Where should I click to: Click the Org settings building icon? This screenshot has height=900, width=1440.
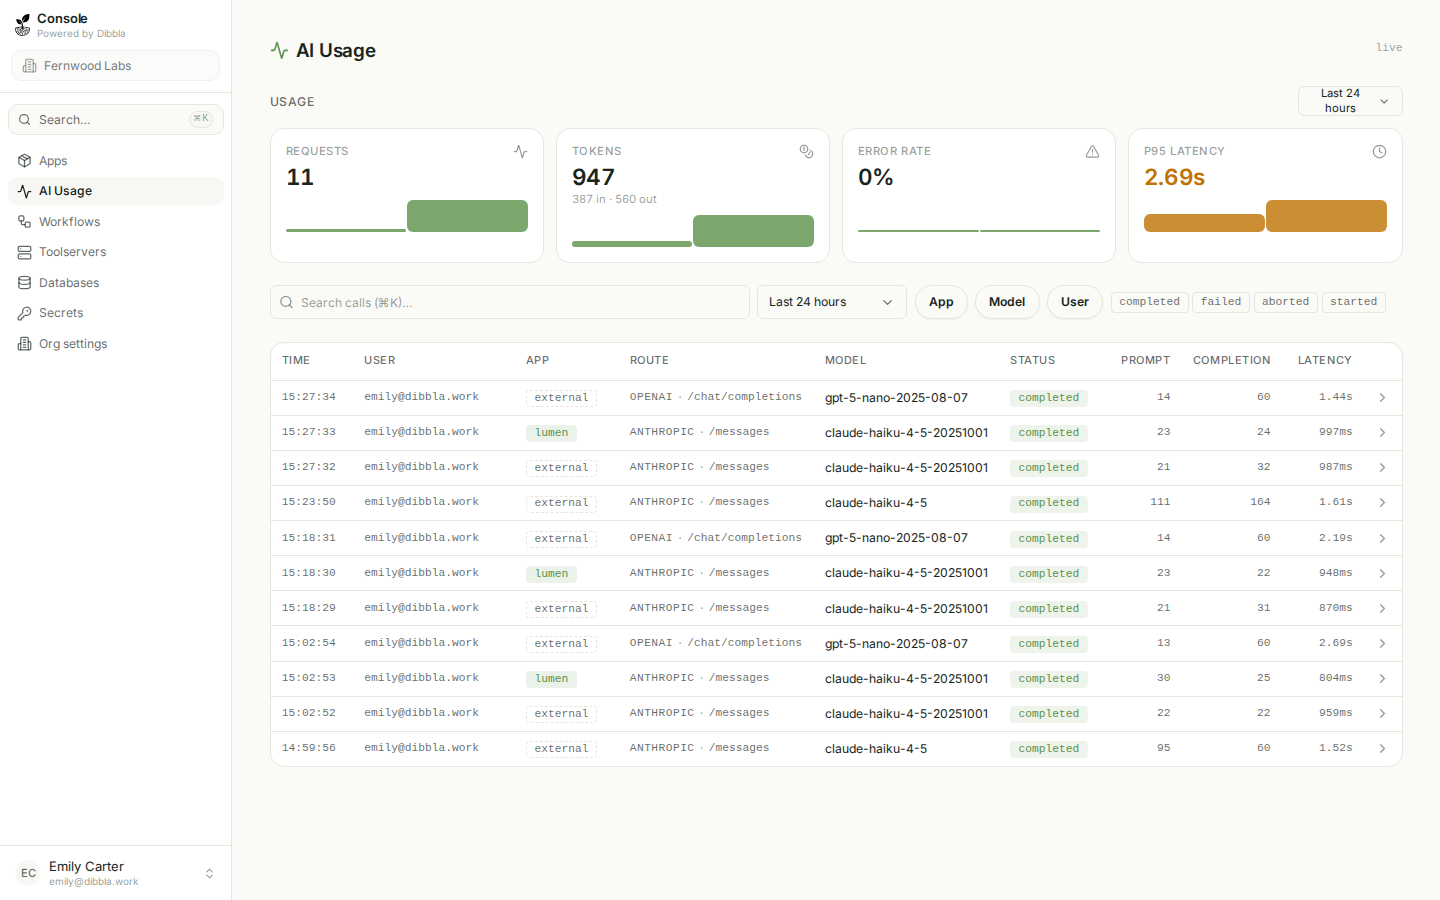[25, 344]
